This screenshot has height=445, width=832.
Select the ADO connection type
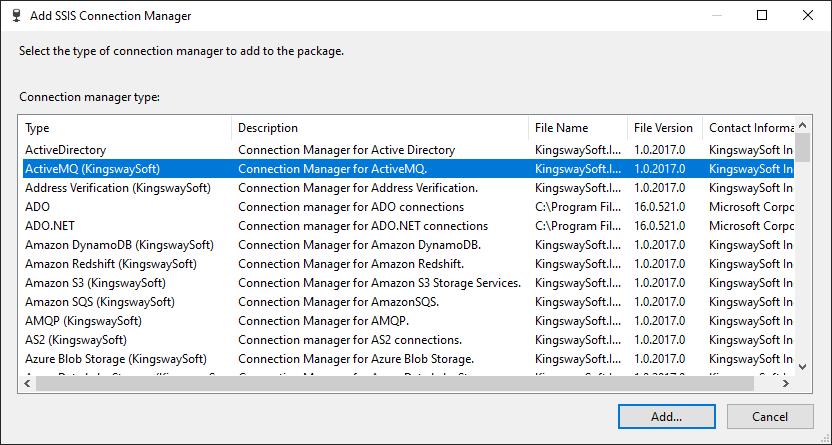click(37, 207)
